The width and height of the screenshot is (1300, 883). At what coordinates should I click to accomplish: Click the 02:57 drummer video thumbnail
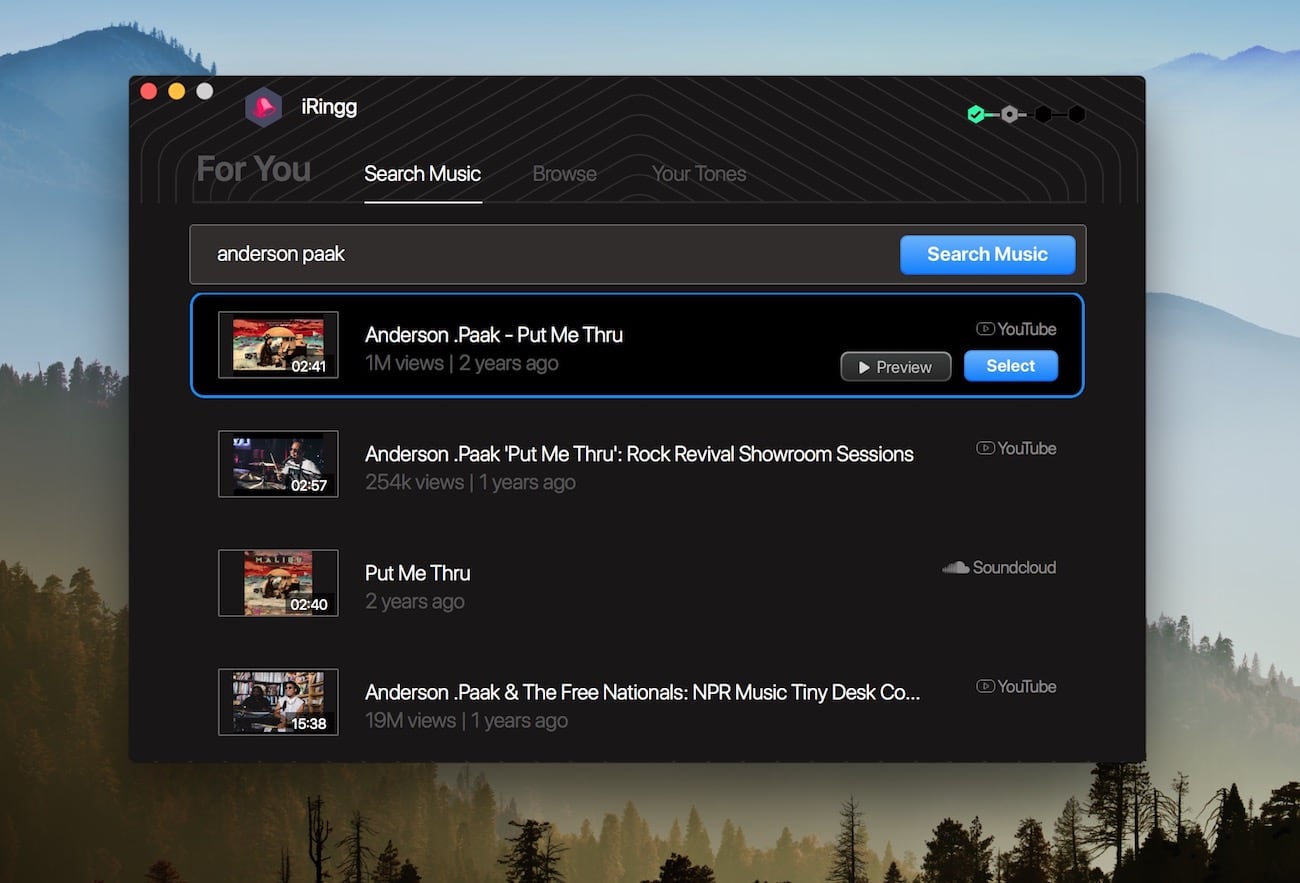[x=278, y=464]
